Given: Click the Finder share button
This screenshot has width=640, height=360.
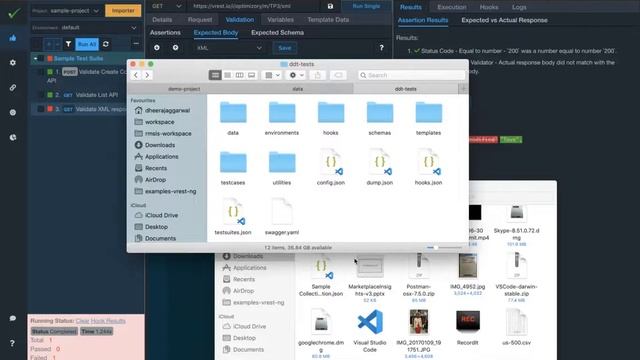Looking at the screenshot, I should 318,75.
